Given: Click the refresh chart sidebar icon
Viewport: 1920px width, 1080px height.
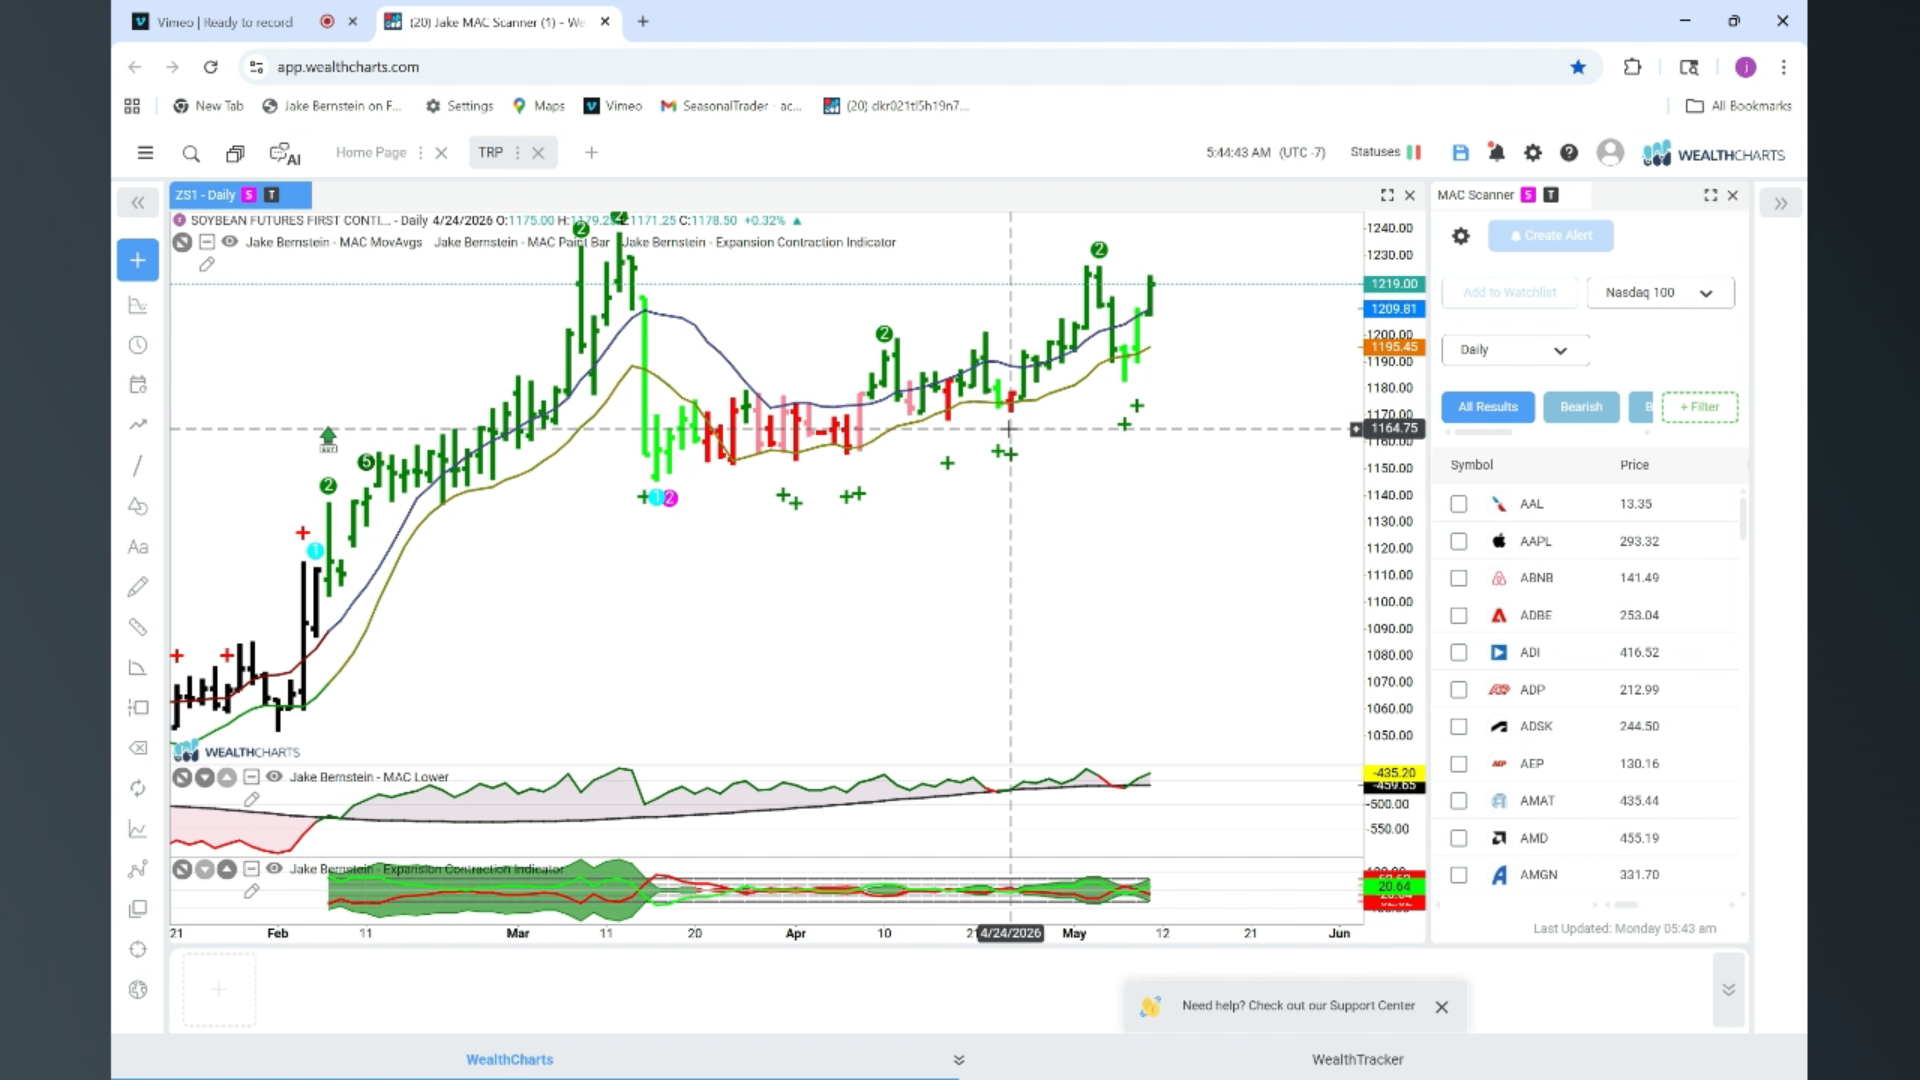Looking at the screenshot, I should pyautogui.click(x=138, y=788).
